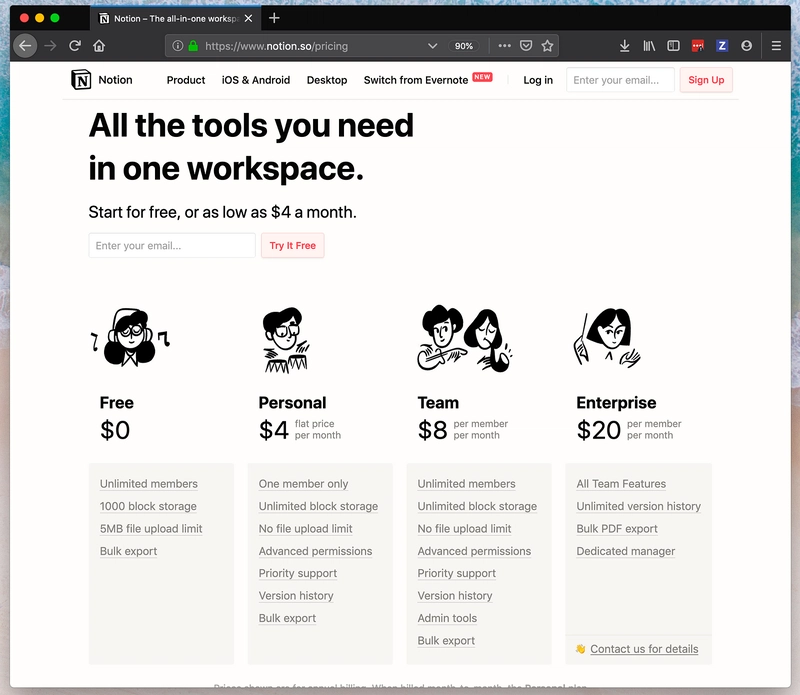The width and height of the screenshot is (800, 695).
Task: Click 'Dedicated manager' feature
Action: (x=626, y=551)
